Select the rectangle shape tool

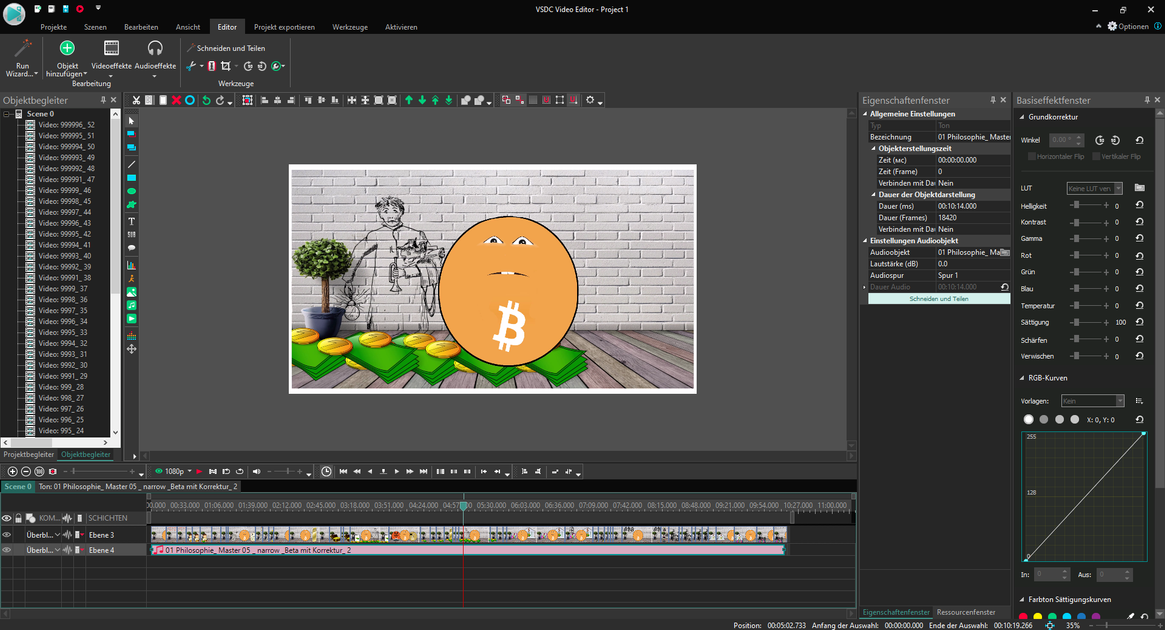(132, 178)
